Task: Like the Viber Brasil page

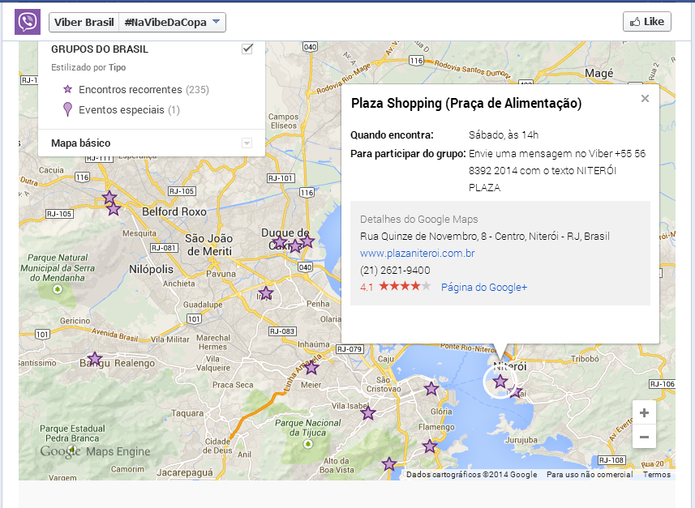Action: pyautogui.click(x=647, y=22)
